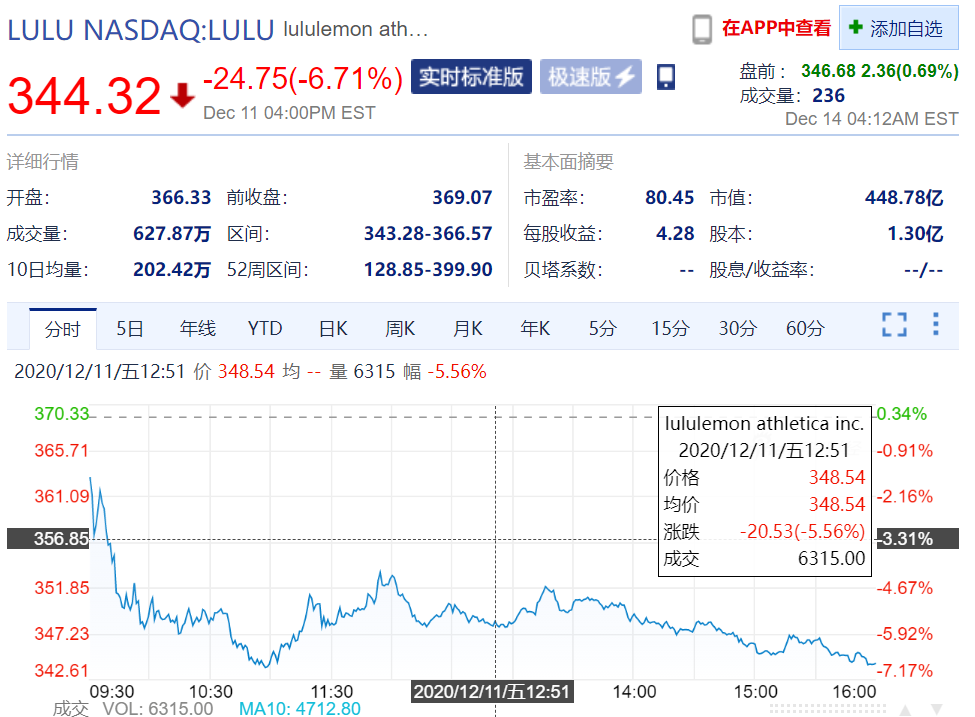Click the chart range scrollbar dots below chart
This screenshot has width=975, height=717.
pos(828,709)
